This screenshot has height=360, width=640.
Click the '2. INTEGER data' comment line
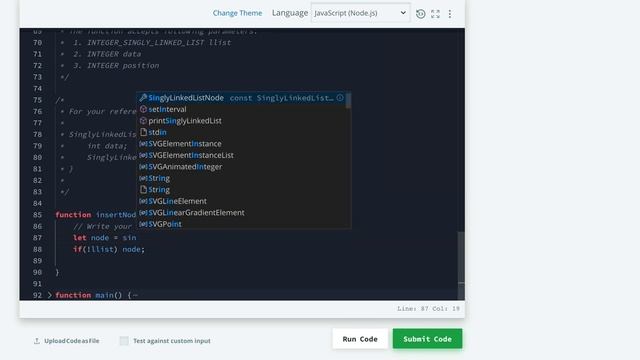(x=107, y=54)
